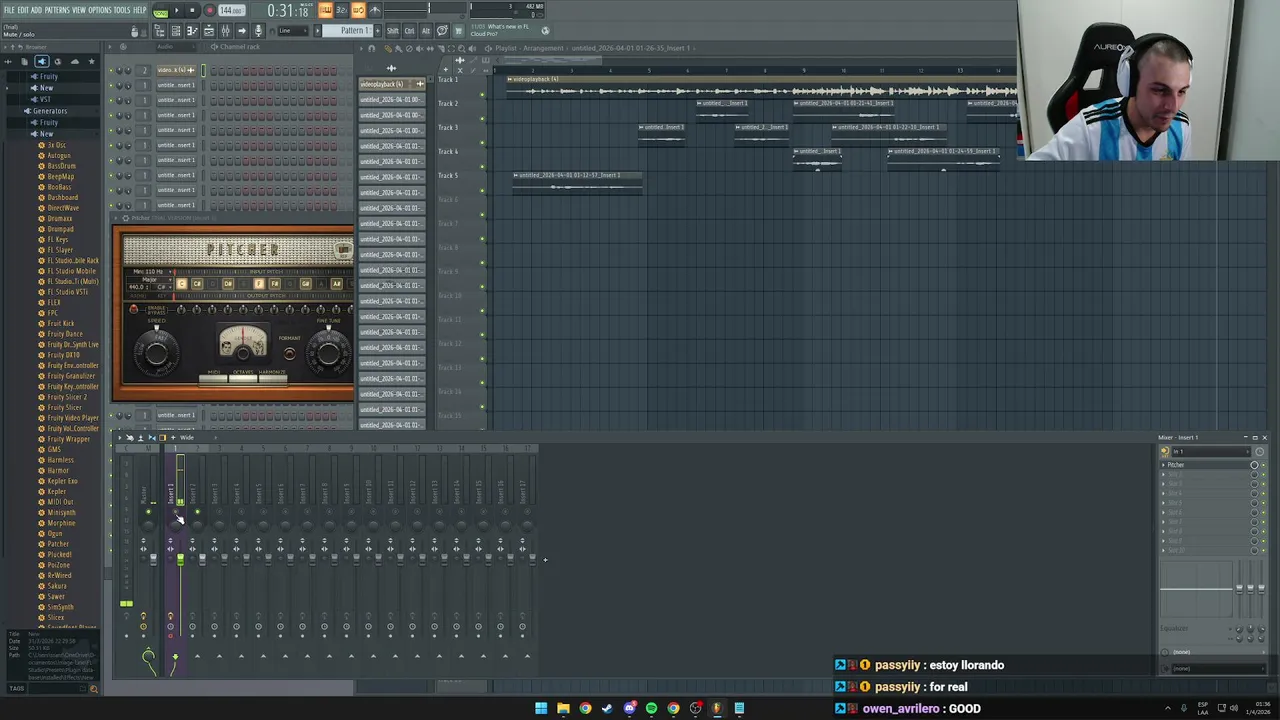
Task: Click the star favorites browser tab icon
Action: (x=91, y=61)
